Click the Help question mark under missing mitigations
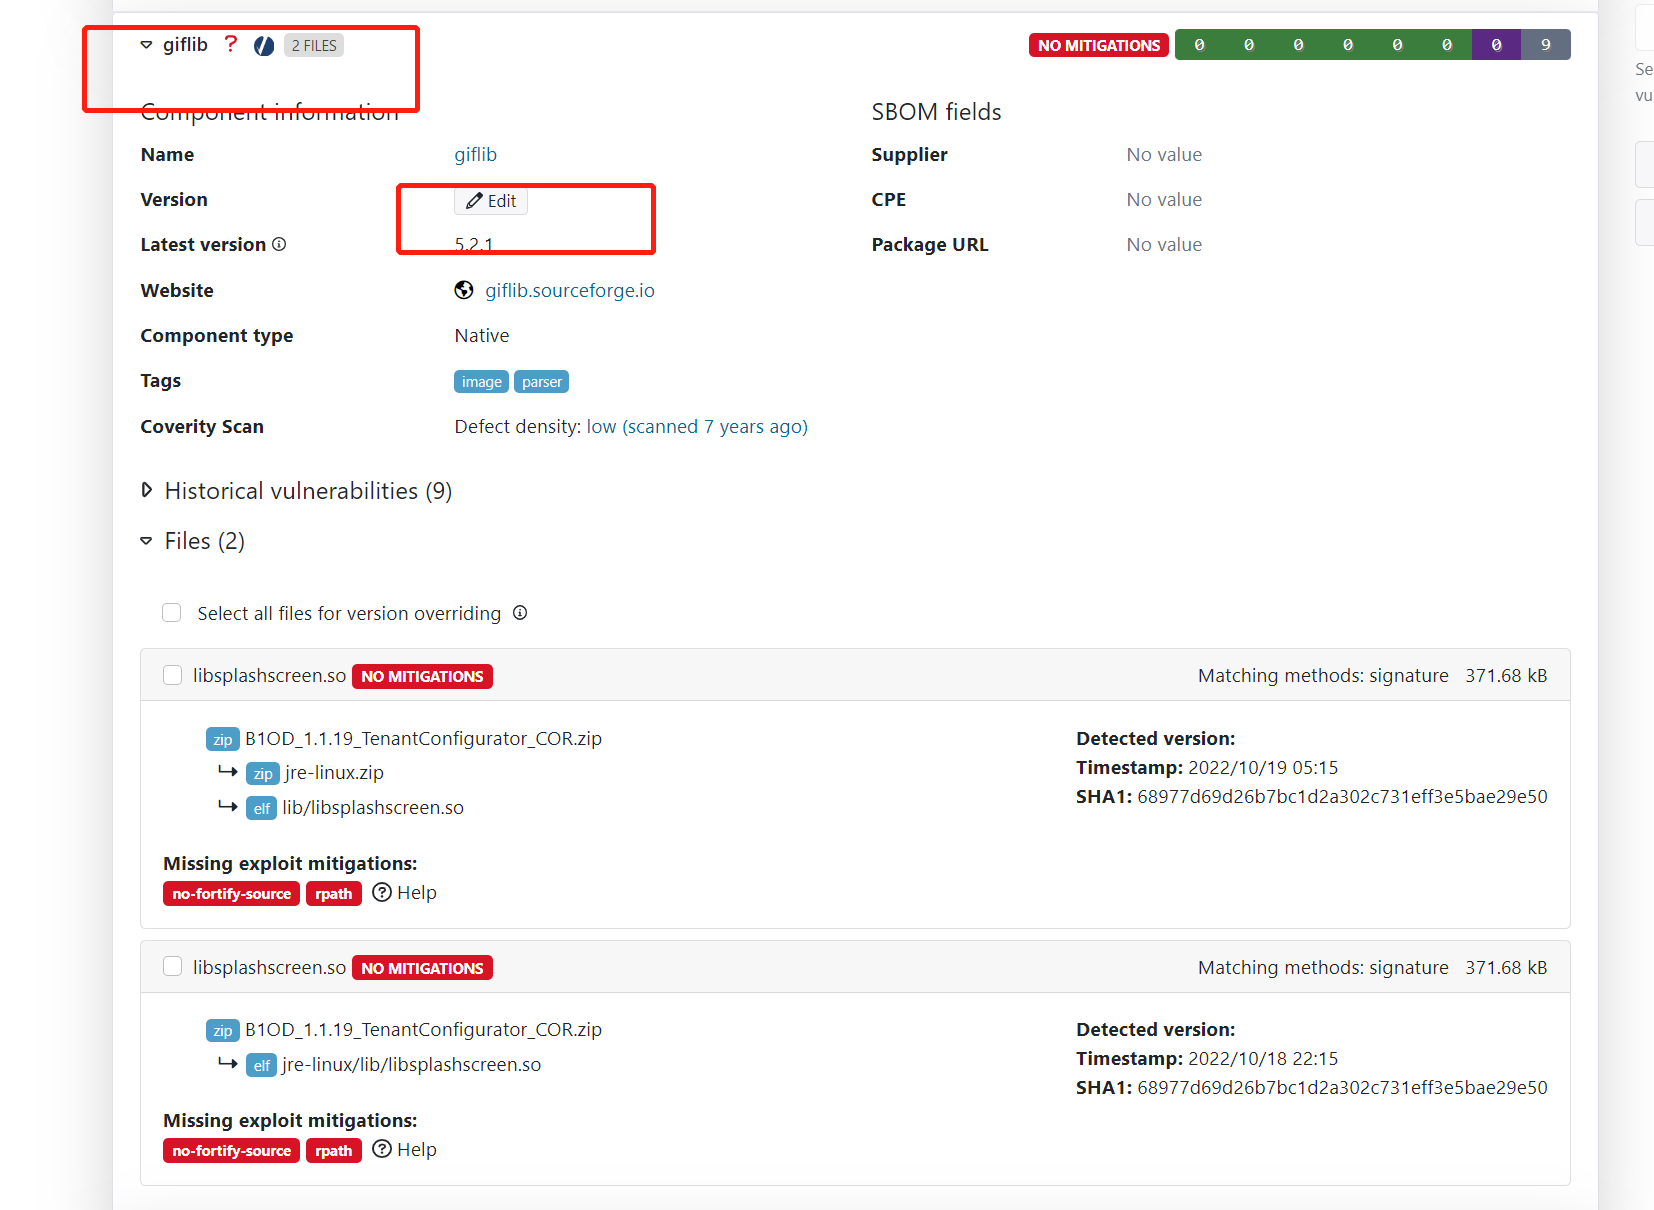 (x=382, y=892)
